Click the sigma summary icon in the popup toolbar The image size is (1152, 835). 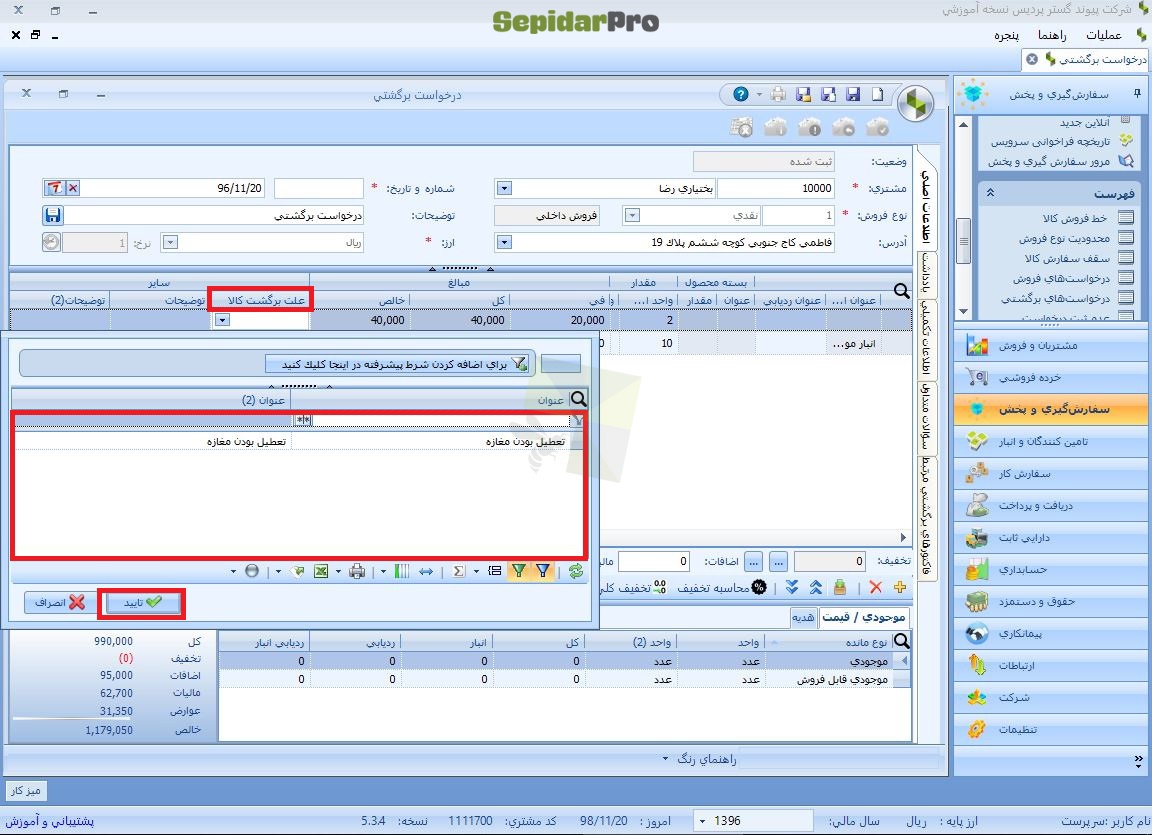pos(459,571)
